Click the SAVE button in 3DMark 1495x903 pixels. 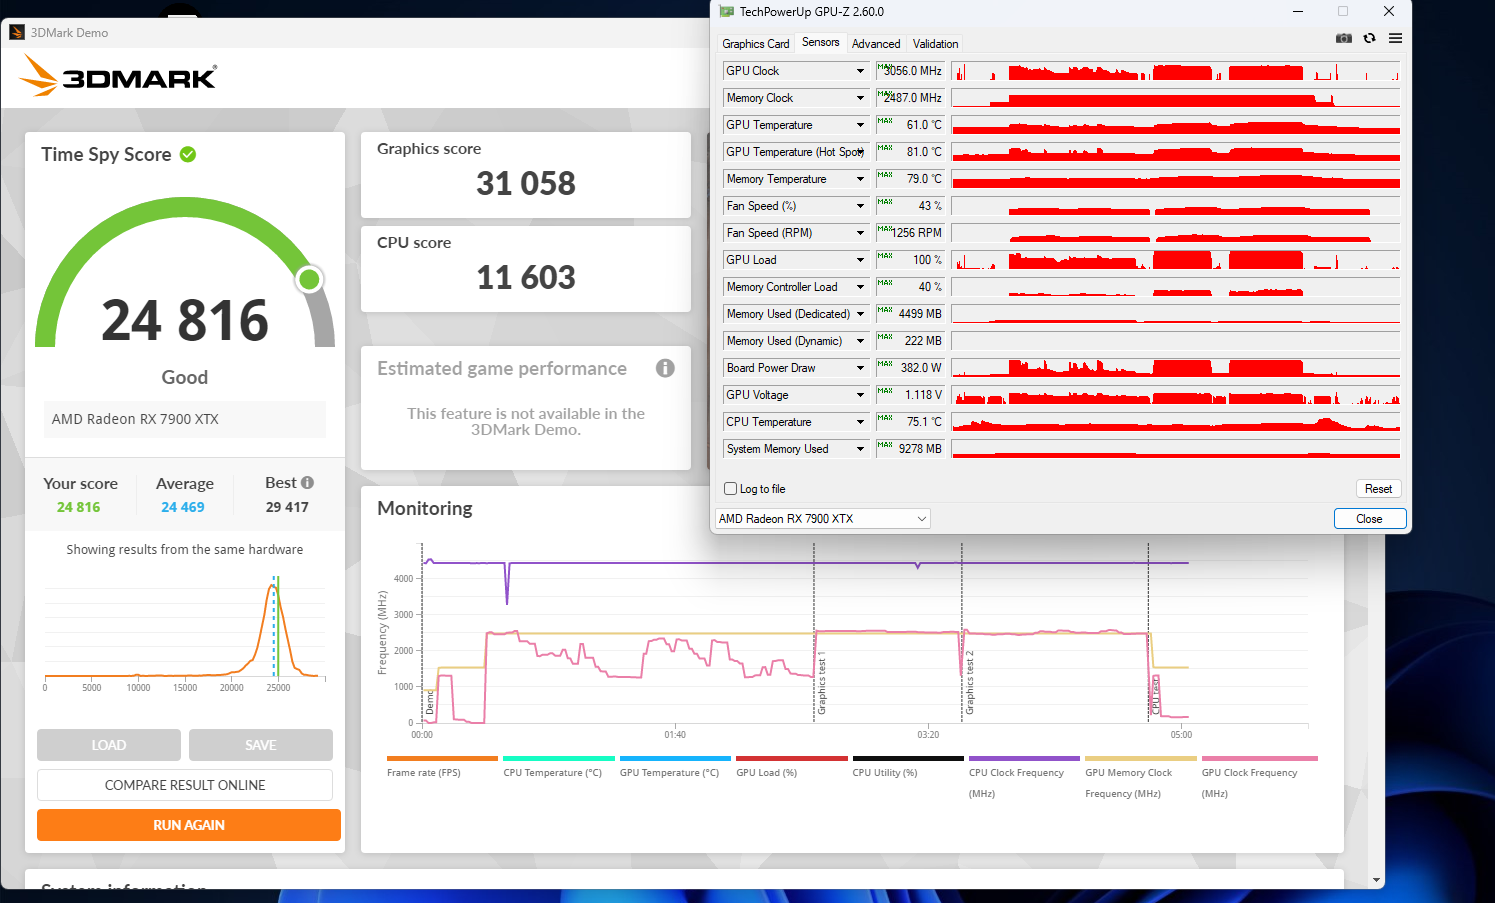pyautogui.click(x=261, y=745)
